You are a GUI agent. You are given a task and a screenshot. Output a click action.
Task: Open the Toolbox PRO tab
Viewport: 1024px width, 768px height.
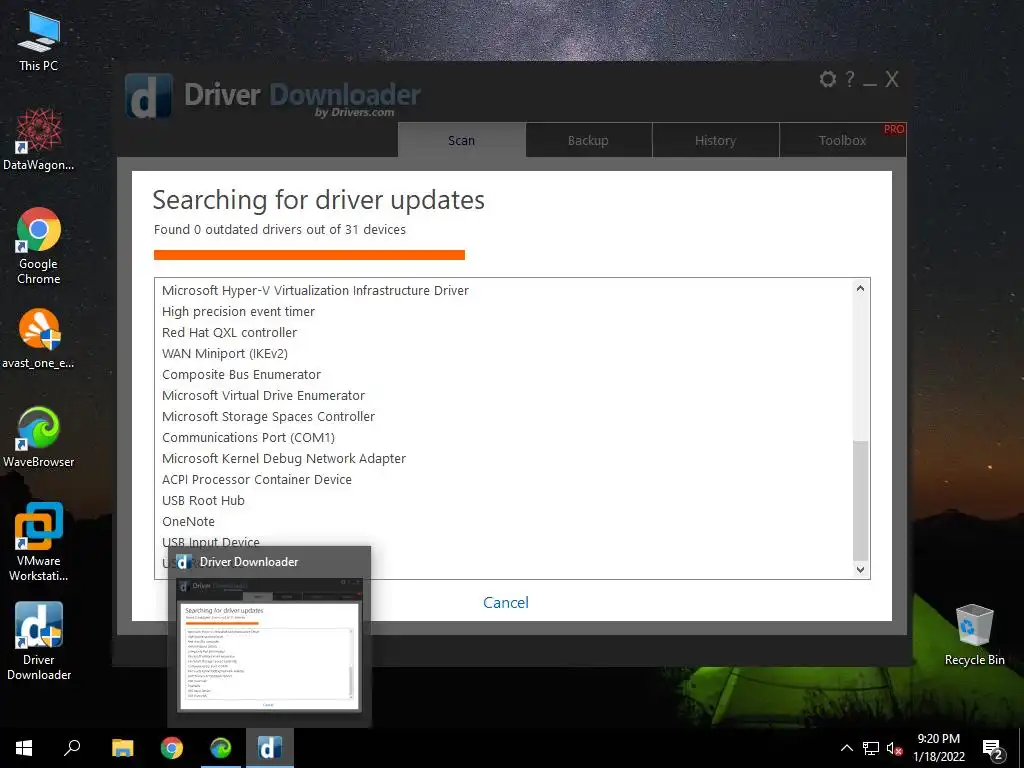[x=842, y=140]
